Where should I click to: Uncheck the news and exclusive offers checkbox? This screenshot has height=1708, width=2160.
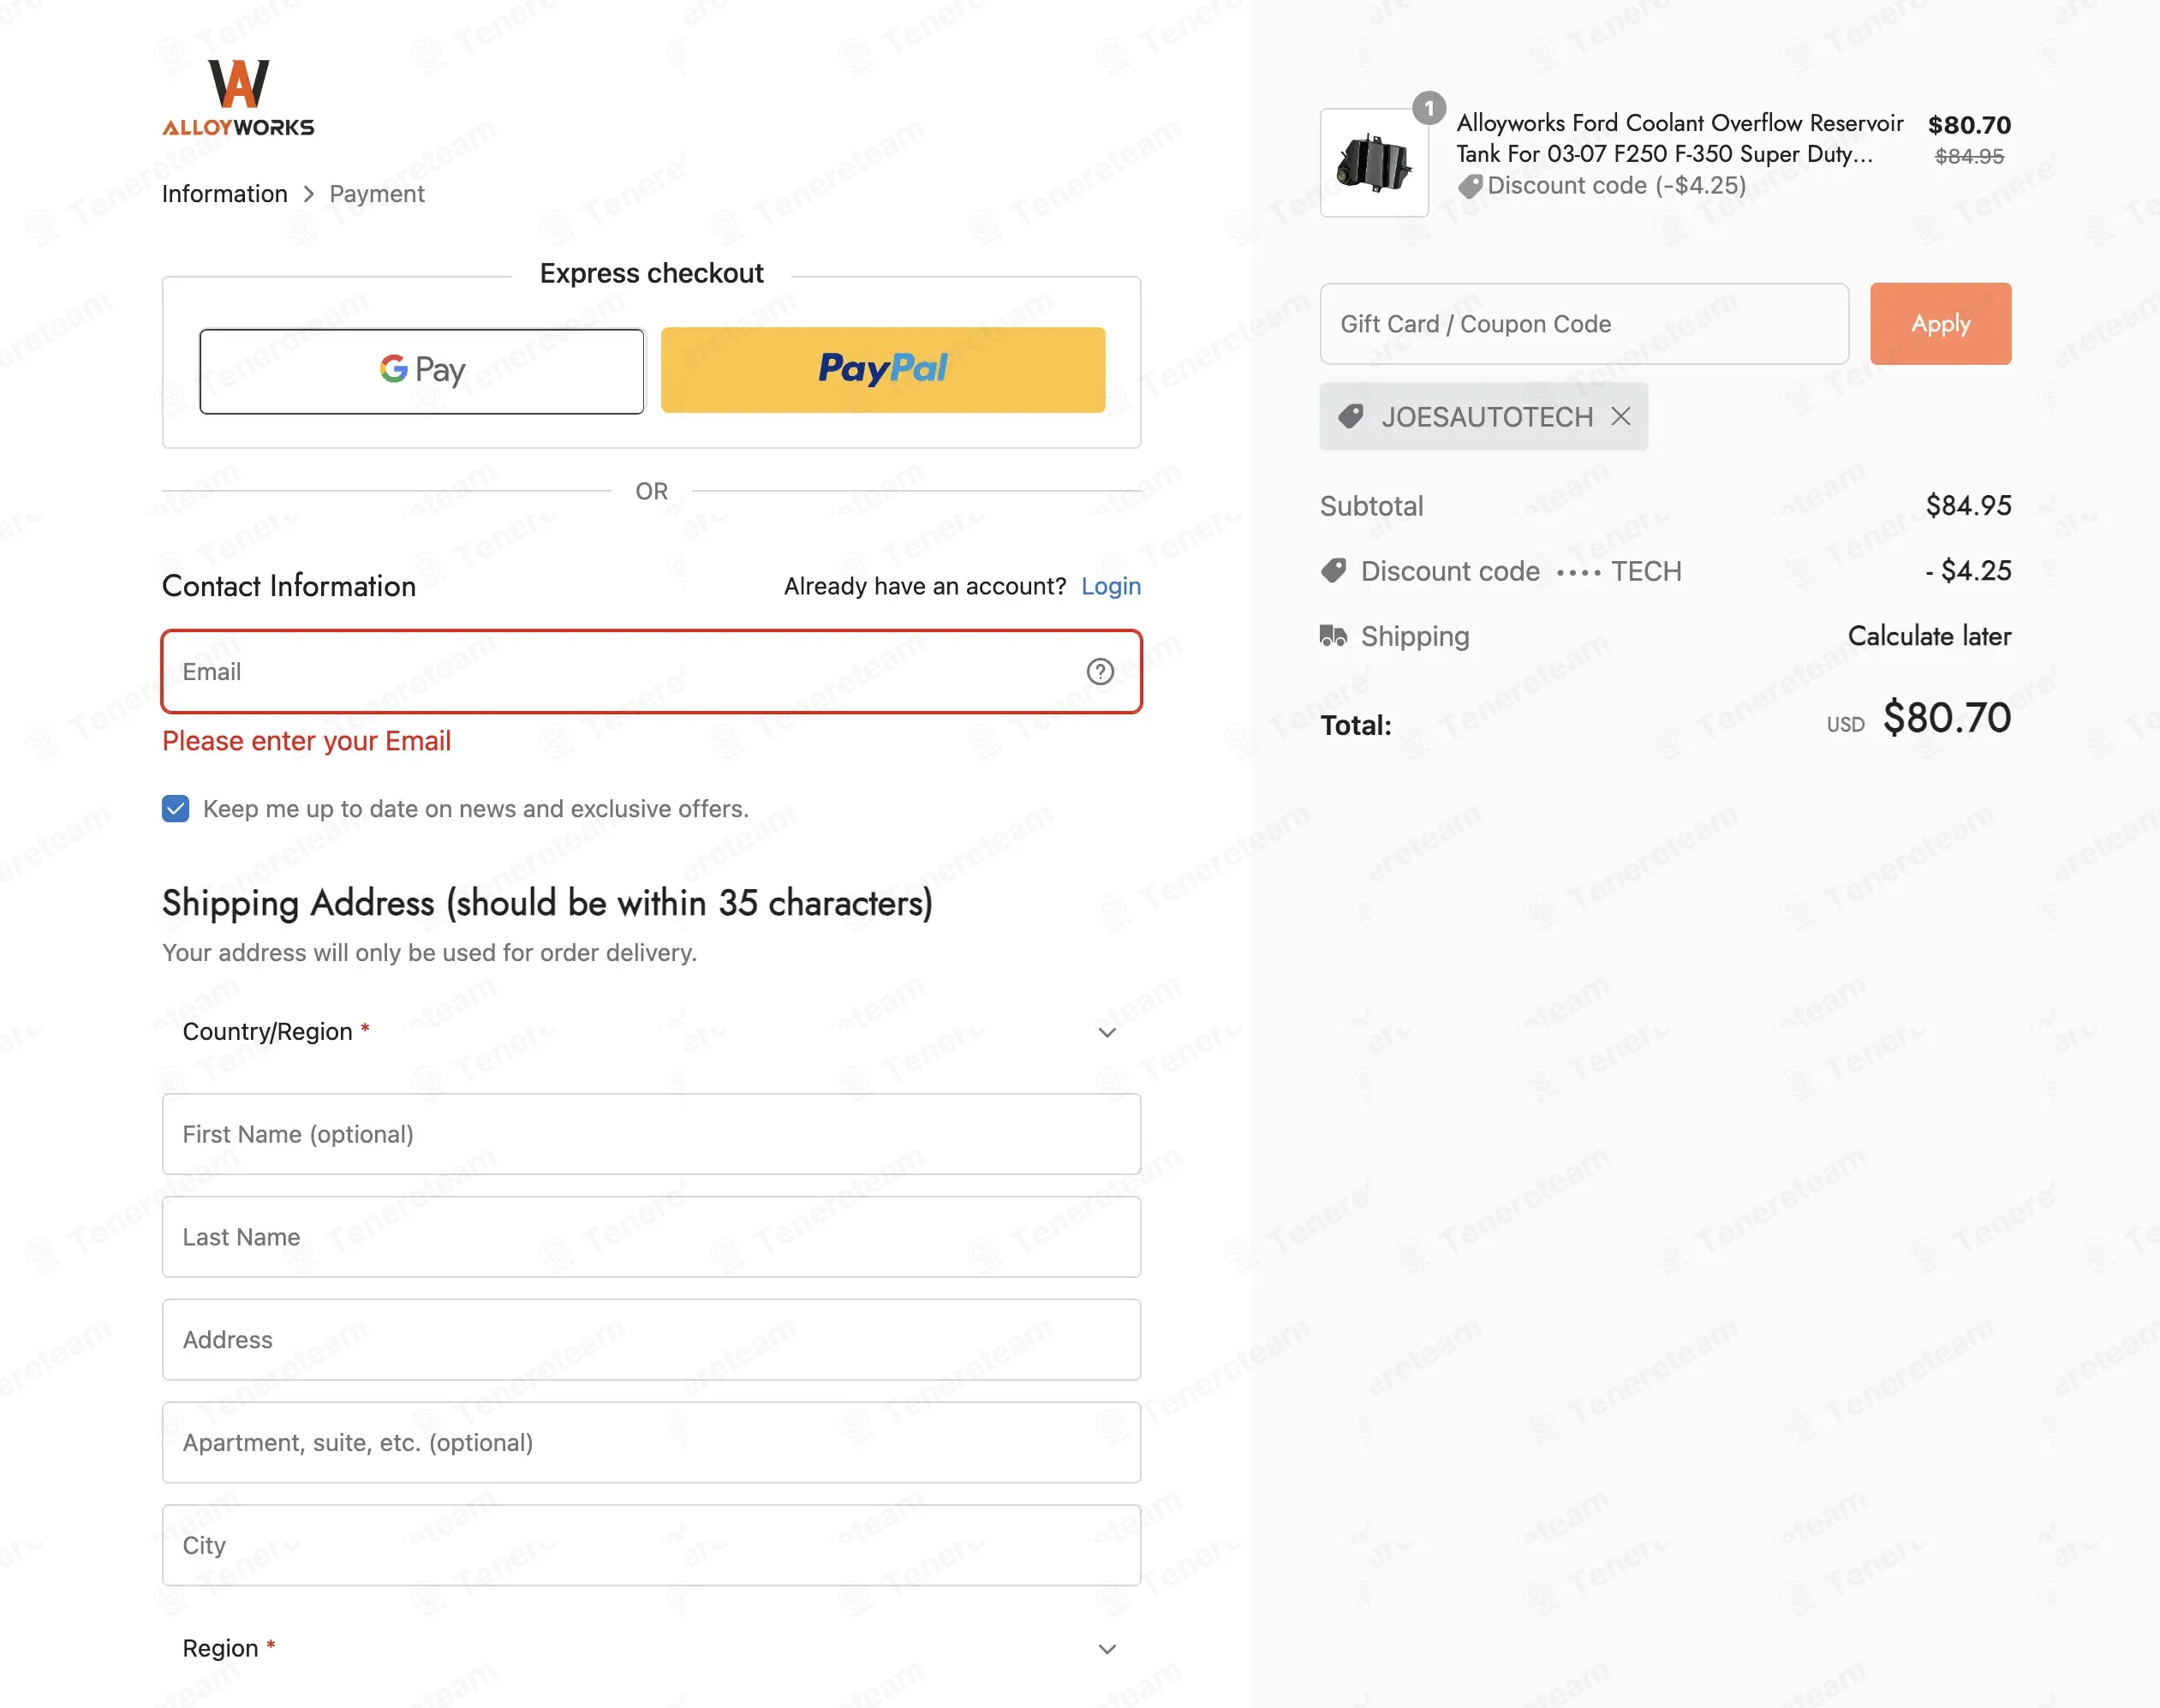pos(175,809)
